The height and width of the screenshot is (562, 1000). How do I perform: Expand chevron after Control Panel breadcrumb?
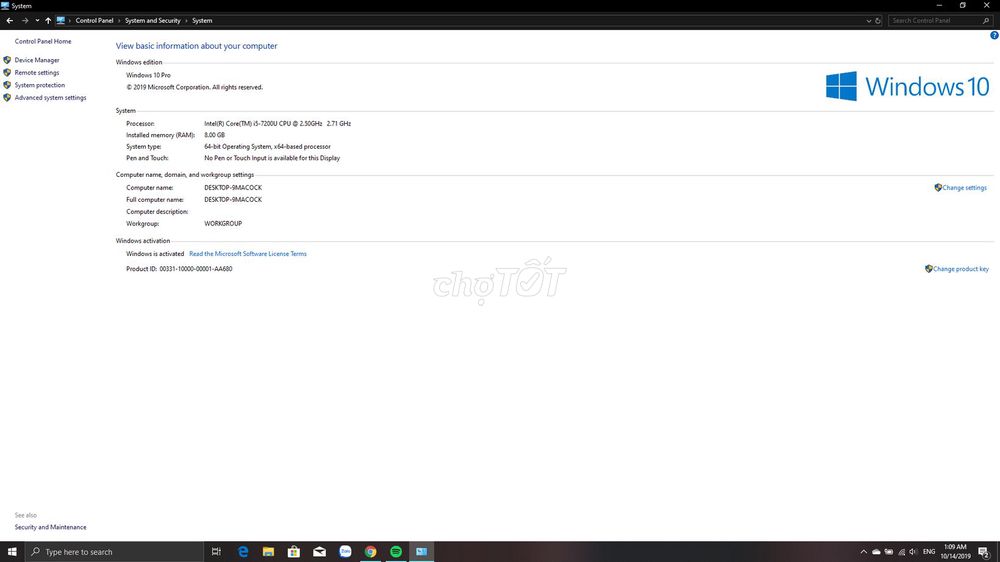[x=119, y=20]
